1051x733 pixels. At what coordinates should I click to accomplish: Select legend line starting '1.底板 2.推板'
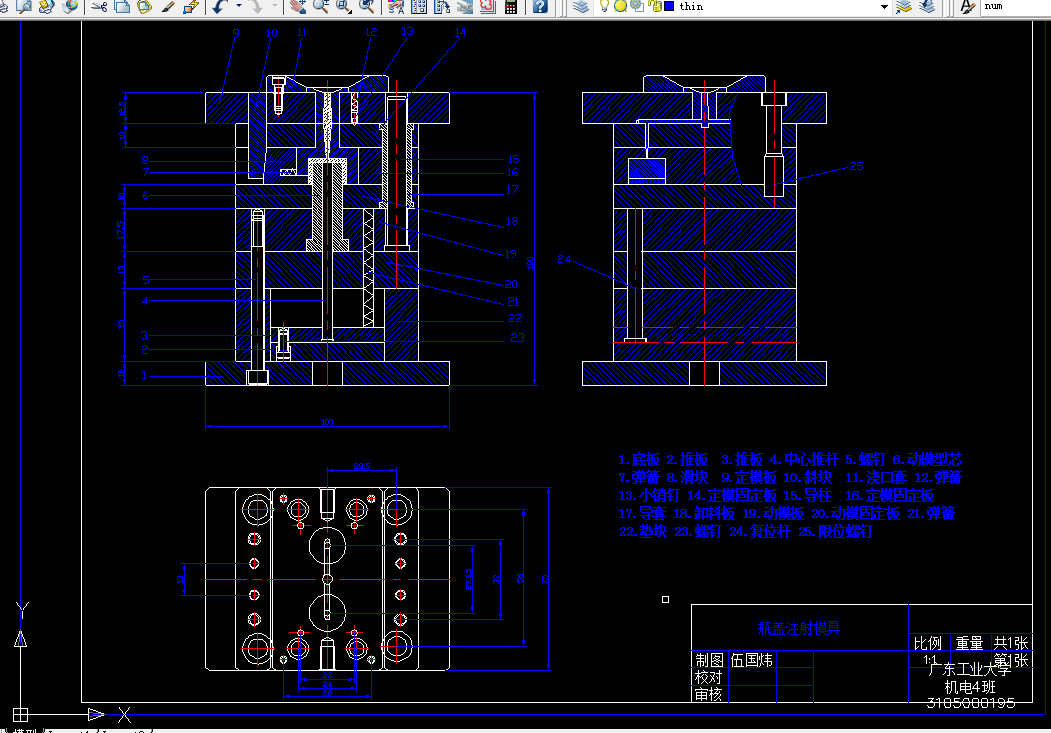790,459
